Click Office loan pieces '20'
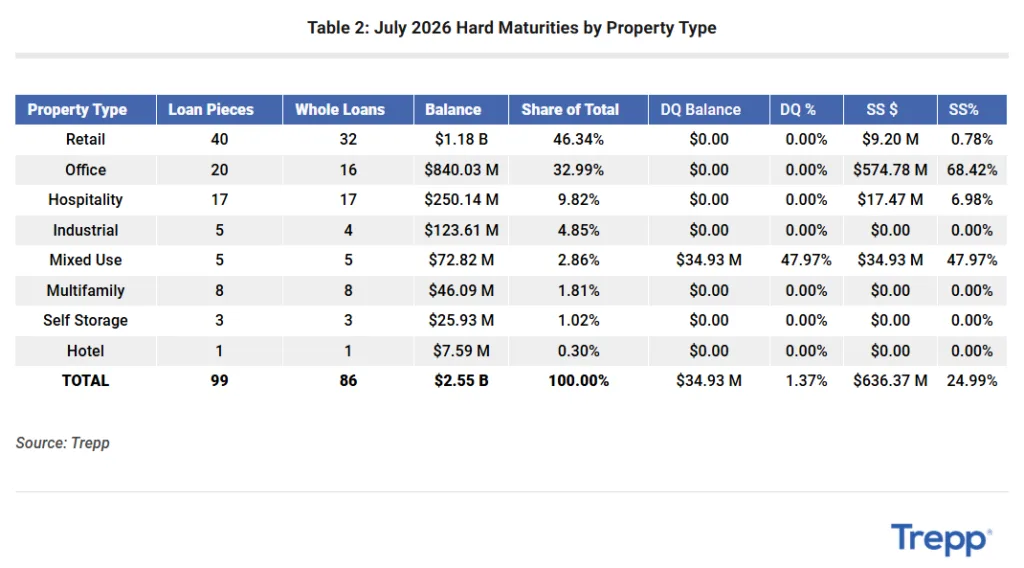The width and height of the screenshot is (1024, 568). (219, 170)
